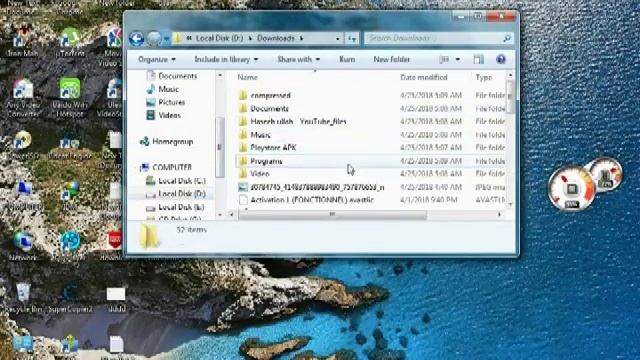
Task: Select Documents in the navigation pane
Action: pos(171,76)
